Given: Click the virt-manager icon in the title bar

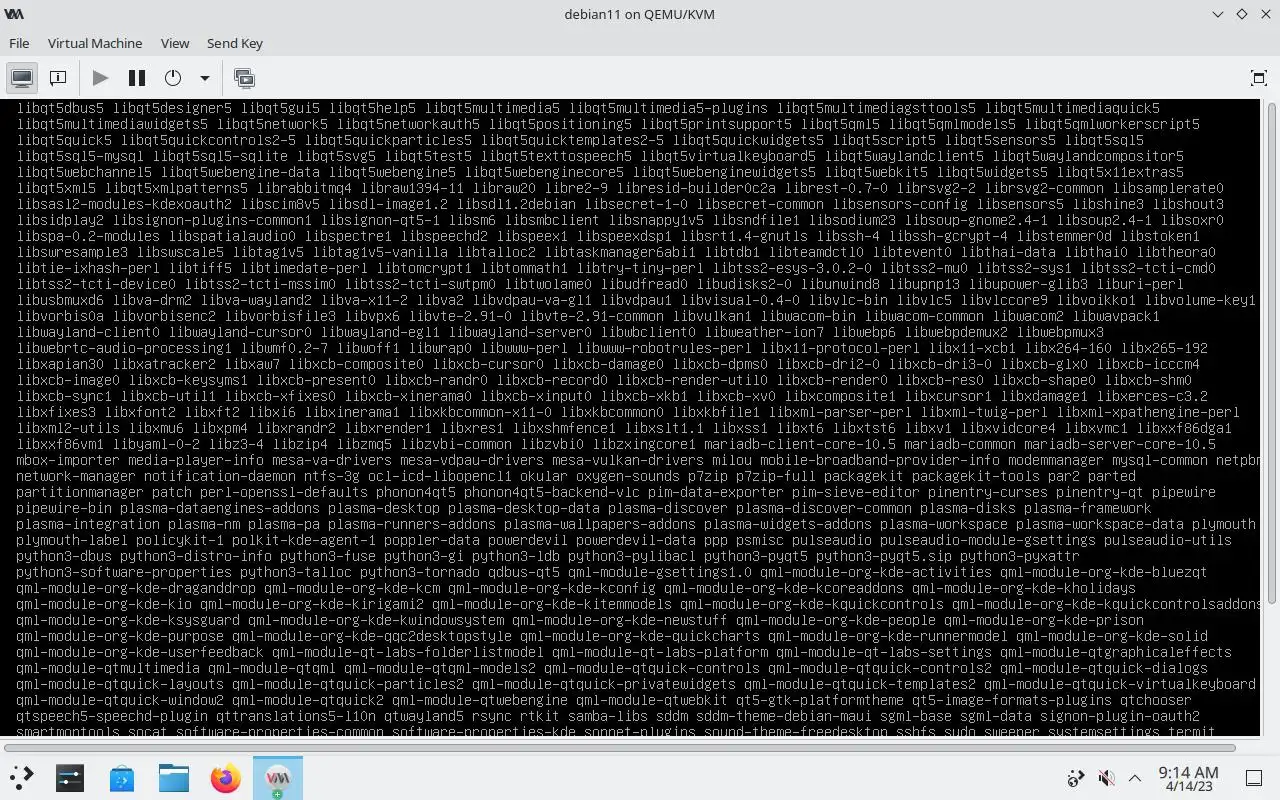Looking at the screenshot, I should click(14, 14).
